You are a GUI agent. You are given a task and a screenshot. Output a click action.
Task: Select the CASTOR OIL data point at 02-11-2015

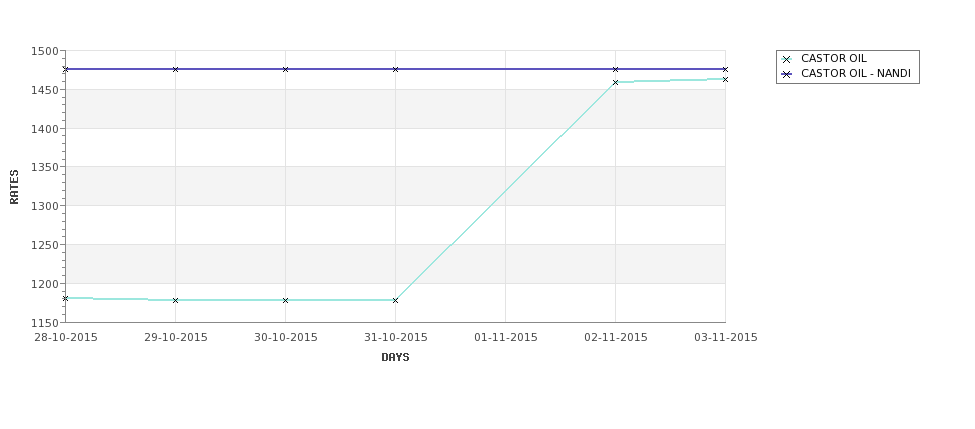616,83
